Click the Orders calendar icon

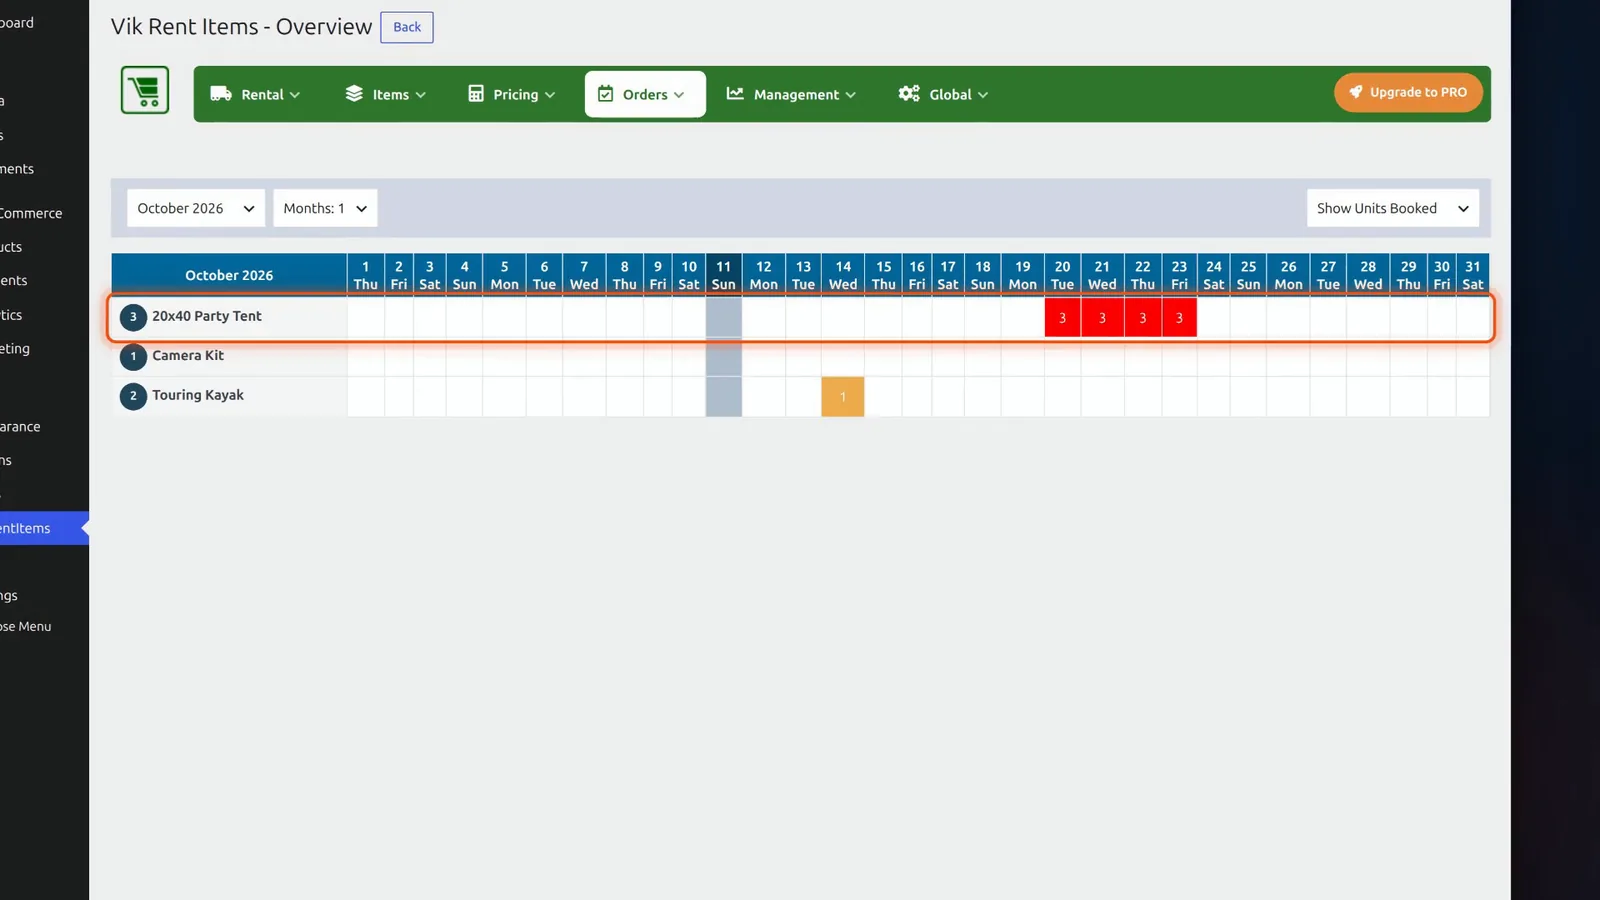(x=605, y=94)
